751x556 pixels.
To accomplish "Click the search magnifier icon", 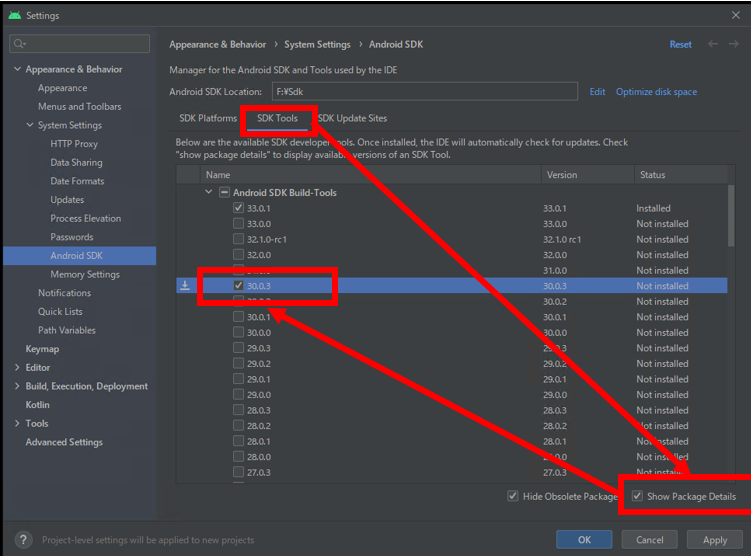I will tap(19, 44).
